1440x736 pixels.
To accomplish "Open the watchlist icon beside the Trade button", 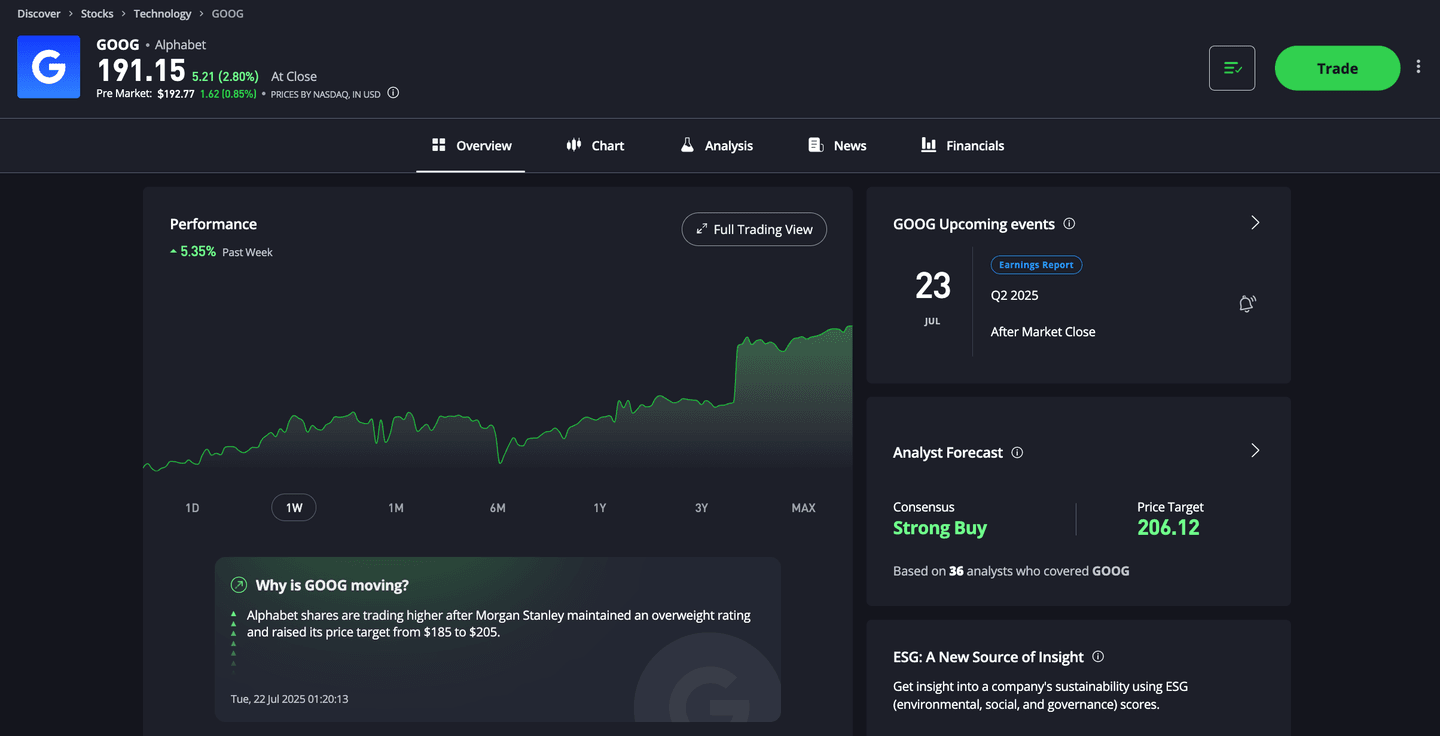I will click(x=1231, y=67).
